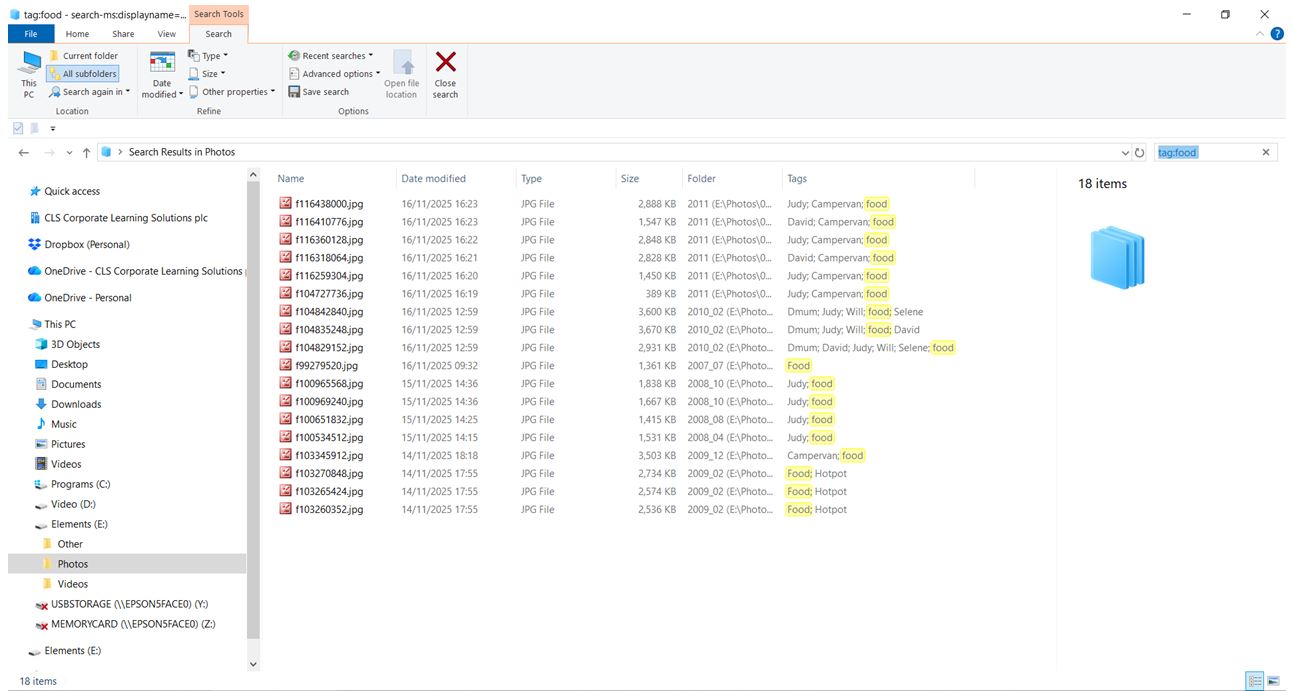Click the Date modified calendar icon
This screenshot has width=1293, height=691.
pyautogui.click(x=162, y=63)
